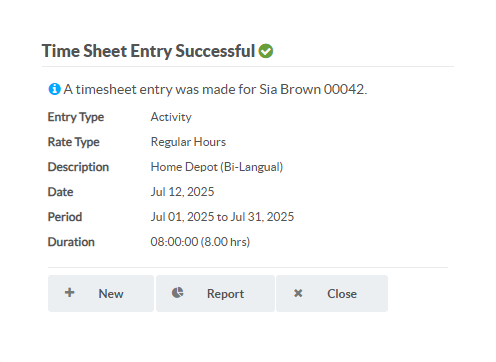Click the Time Sheet Entry Successful heading

pyautogui.click(x=148, y=51)
